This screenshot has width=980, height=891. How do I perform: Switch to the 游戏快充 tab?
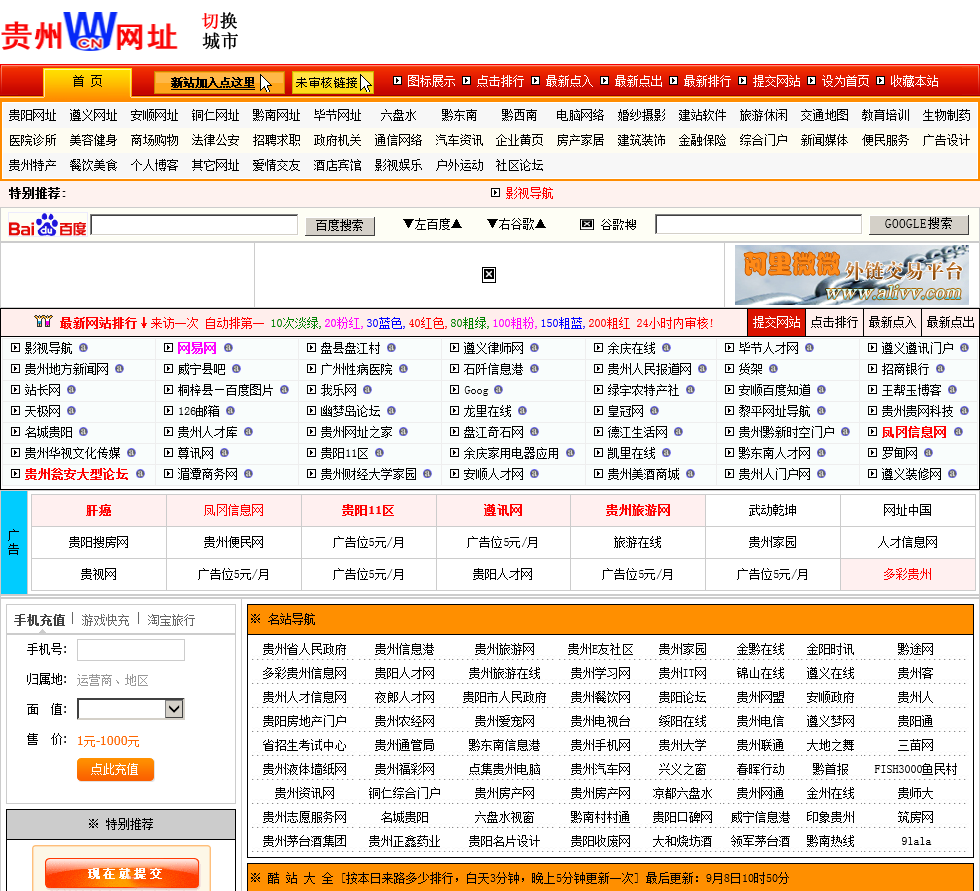point(105,620)
